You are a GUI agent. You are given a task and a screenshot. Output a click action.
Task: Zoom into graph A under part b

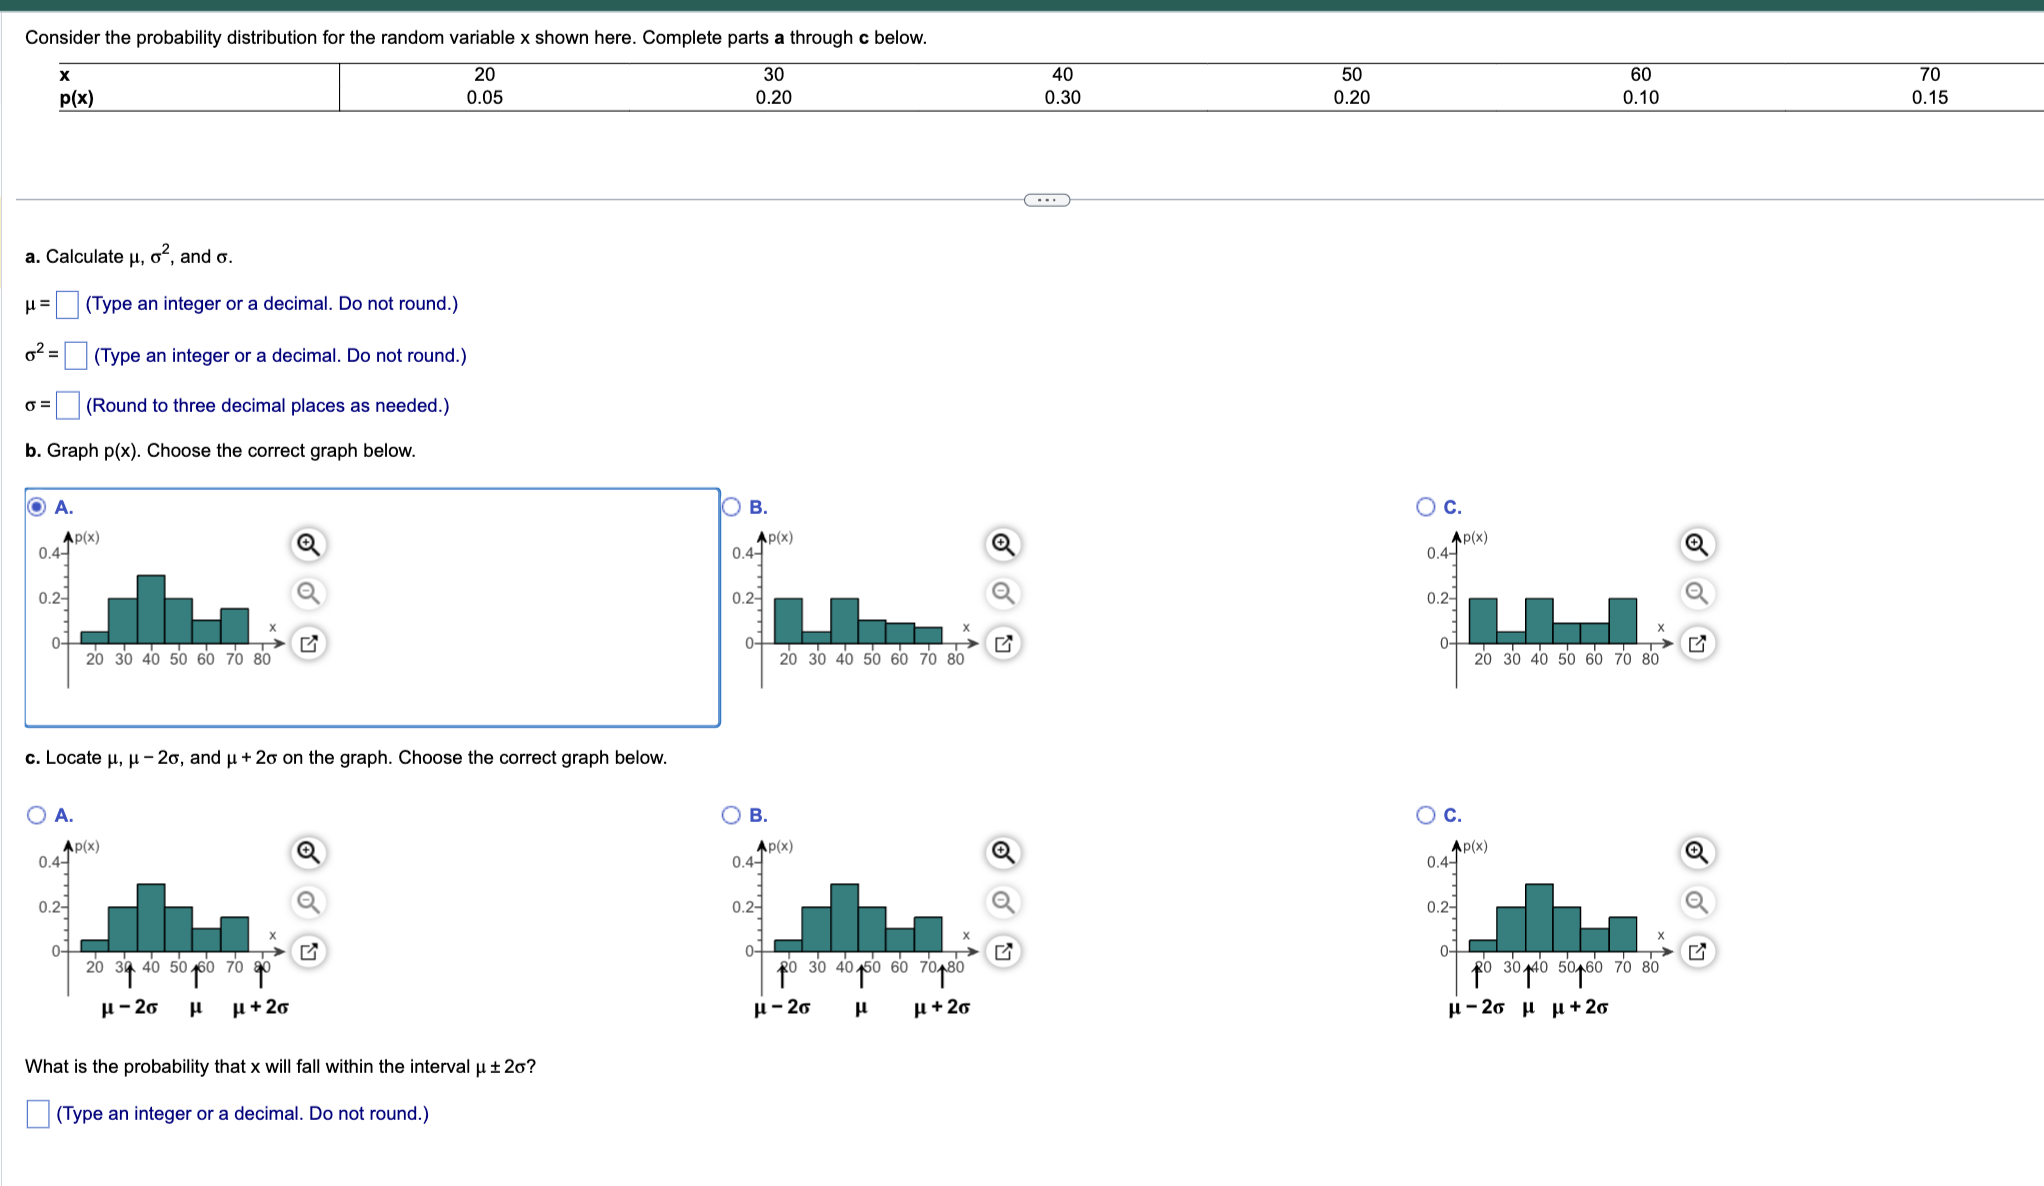click(x=307, y=545)
